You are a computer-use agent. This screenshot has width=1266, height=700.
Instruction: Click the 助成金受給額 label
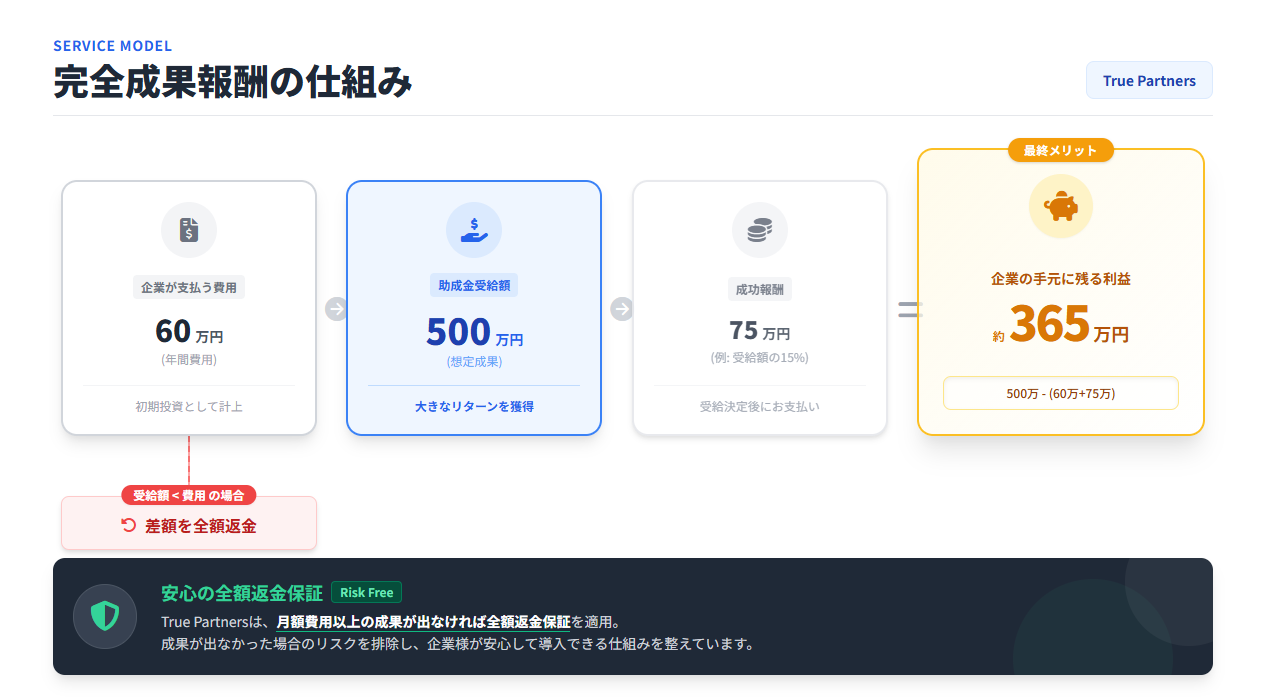coord(474,285)
